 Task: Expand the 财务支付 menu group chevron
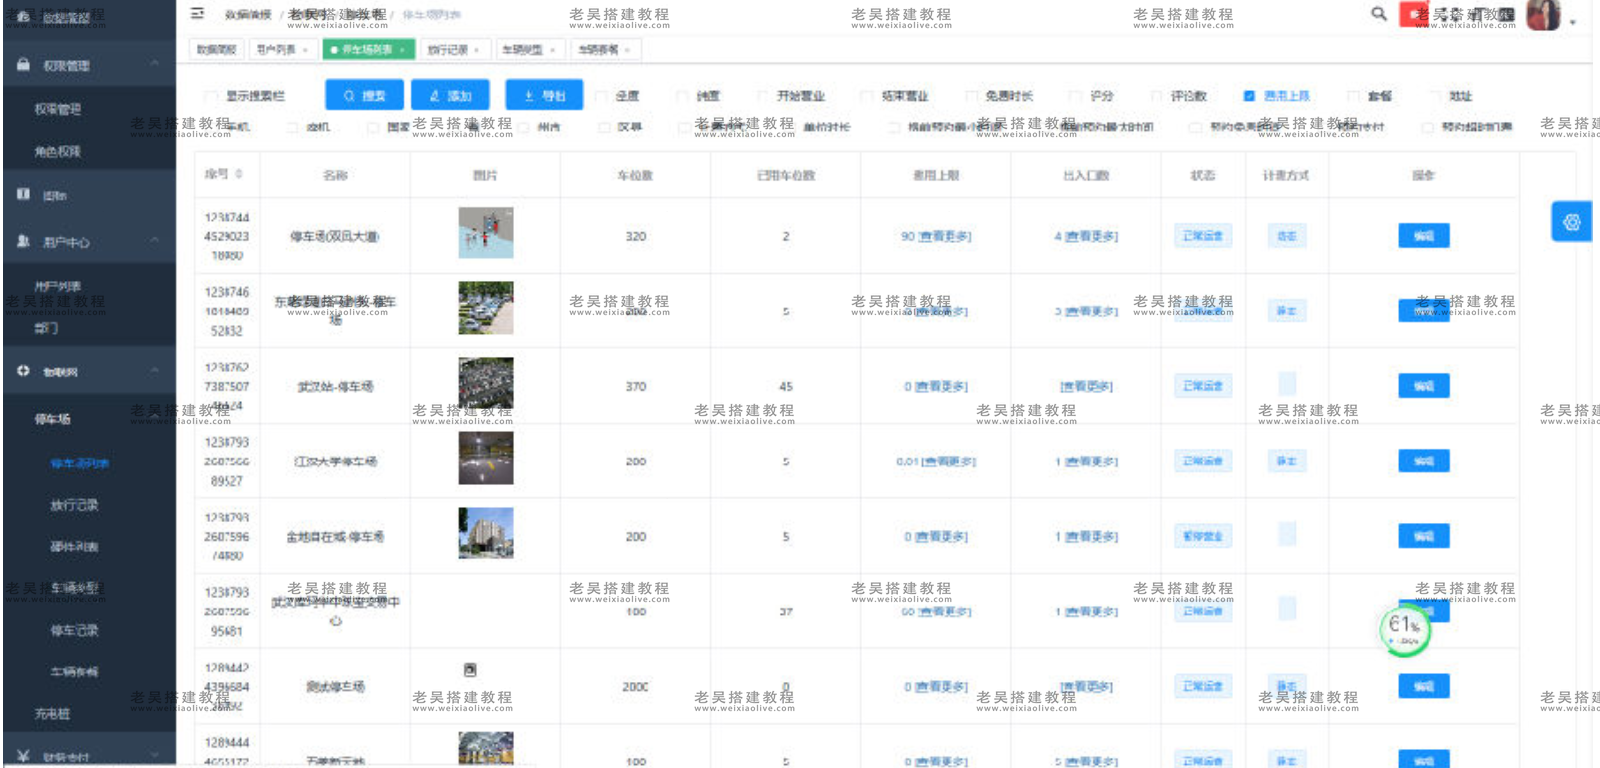(155, 755)
